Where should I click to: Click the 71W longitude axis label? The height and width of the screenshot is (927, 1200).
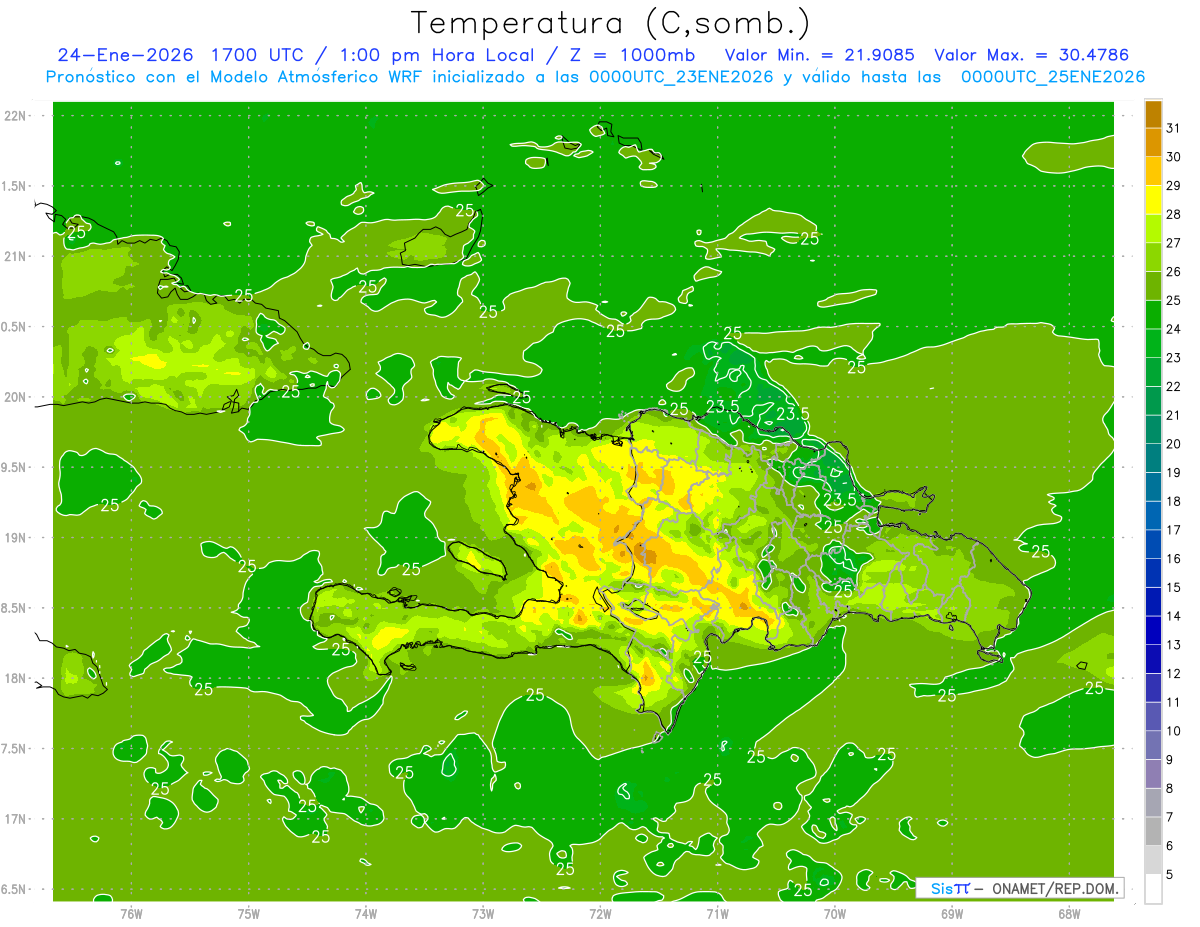point(717,913)
